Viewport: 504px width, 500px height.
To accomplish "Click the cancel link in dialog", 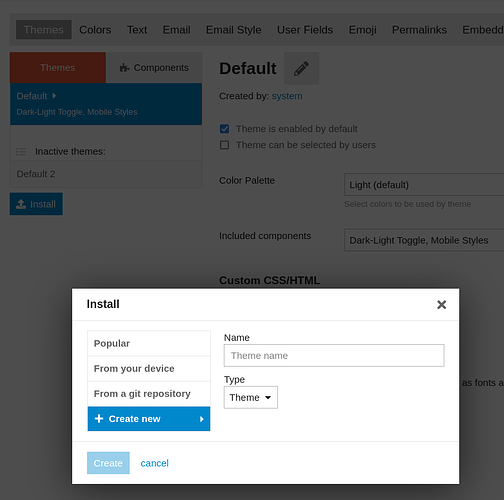I will click(x=154, y=463).
